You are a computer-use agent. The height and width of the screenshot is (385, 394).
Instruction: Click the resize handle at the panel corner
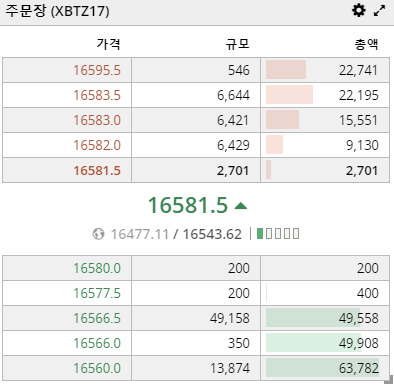[389, 379]
